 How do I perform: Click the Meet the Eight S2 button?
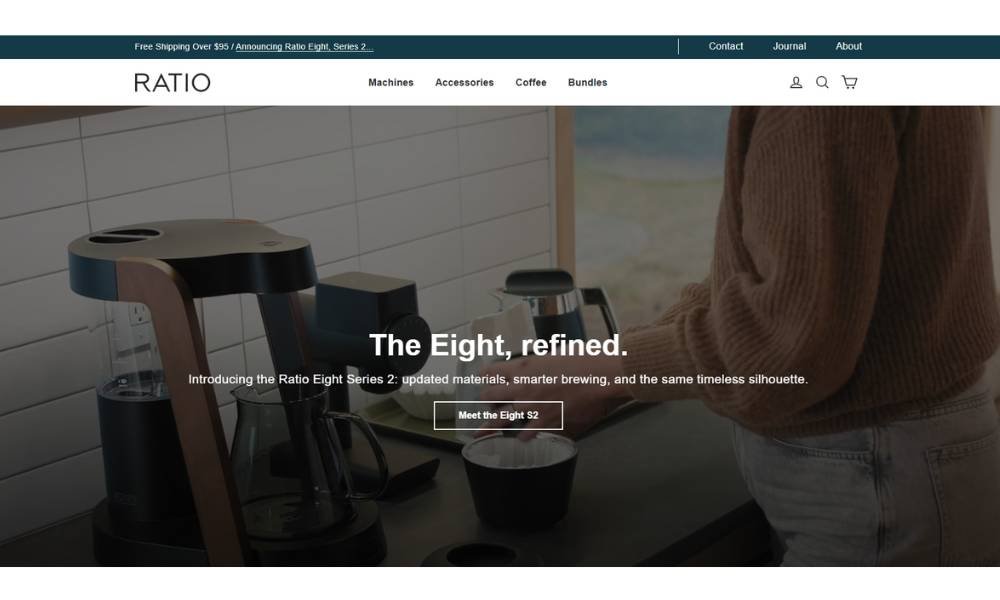(498, 415)
